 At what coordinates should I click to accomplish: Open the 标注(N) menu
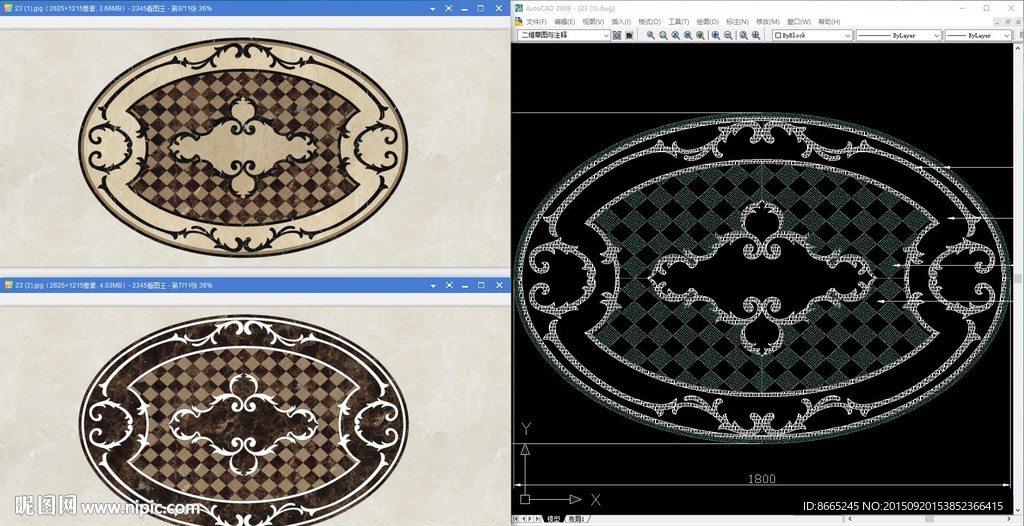point(737,22)
